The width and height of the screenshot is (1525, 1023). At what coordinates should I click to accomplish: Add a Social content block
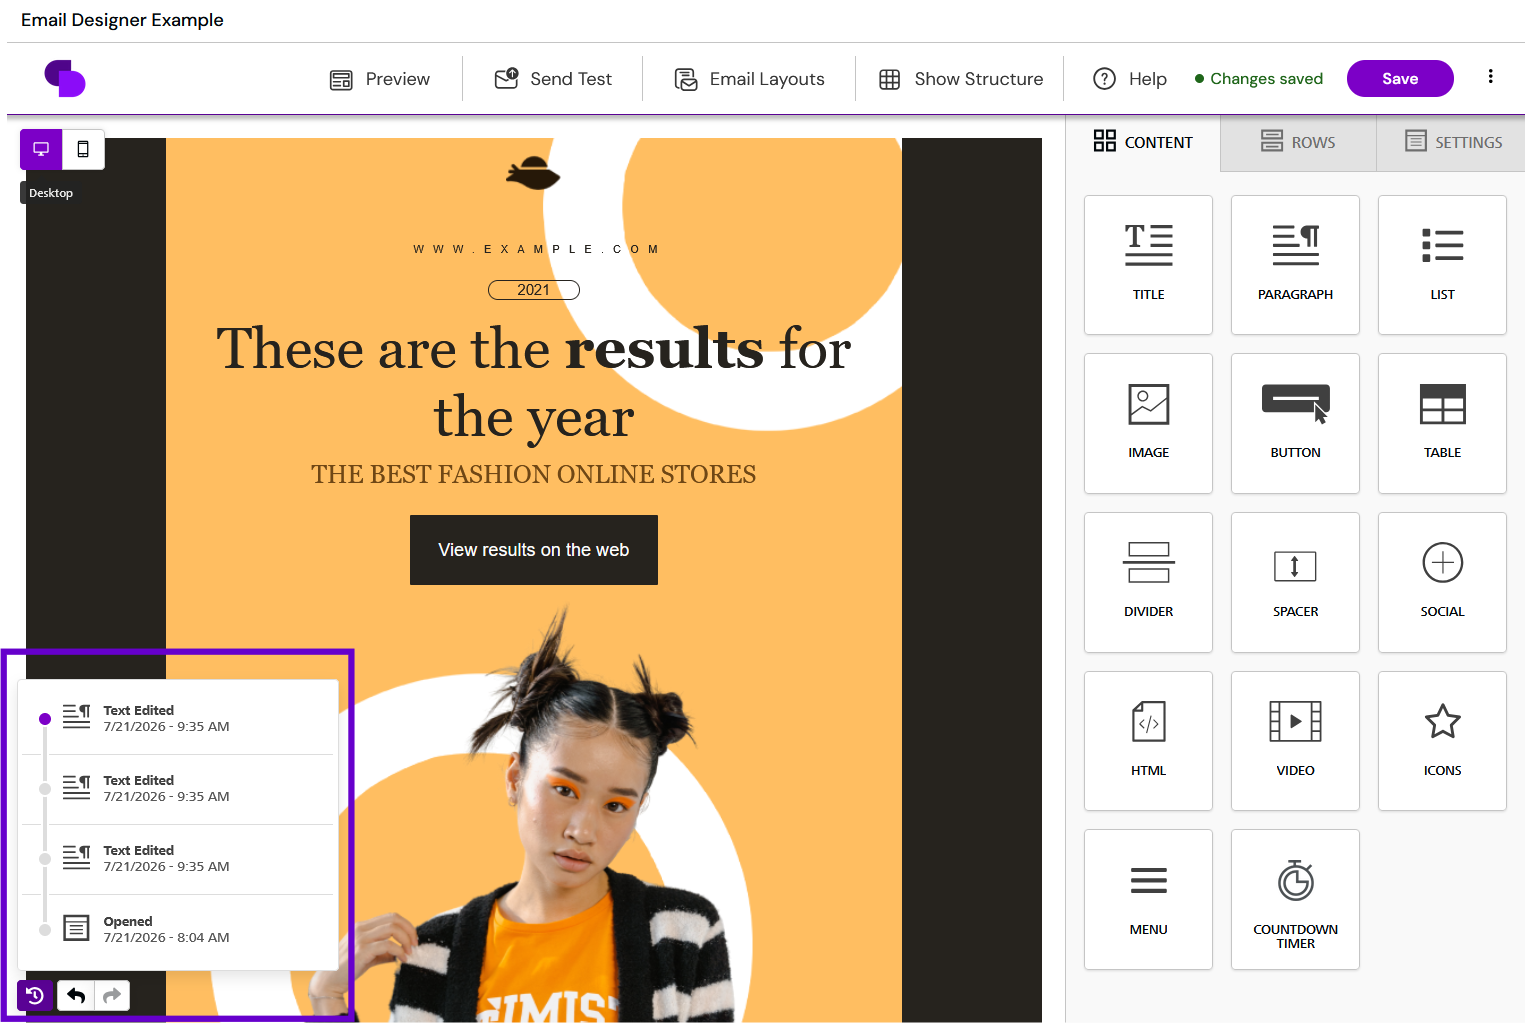1442,582
